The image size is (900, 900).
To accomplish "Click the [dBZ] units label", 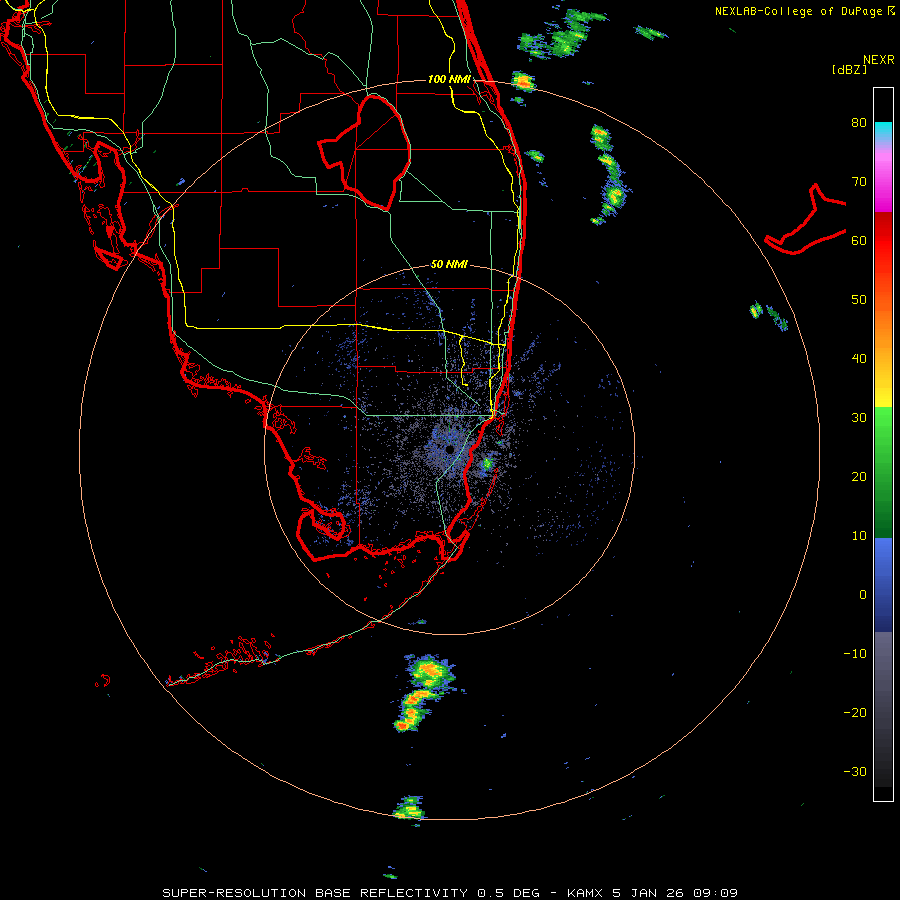I will [x=849, y=69].
